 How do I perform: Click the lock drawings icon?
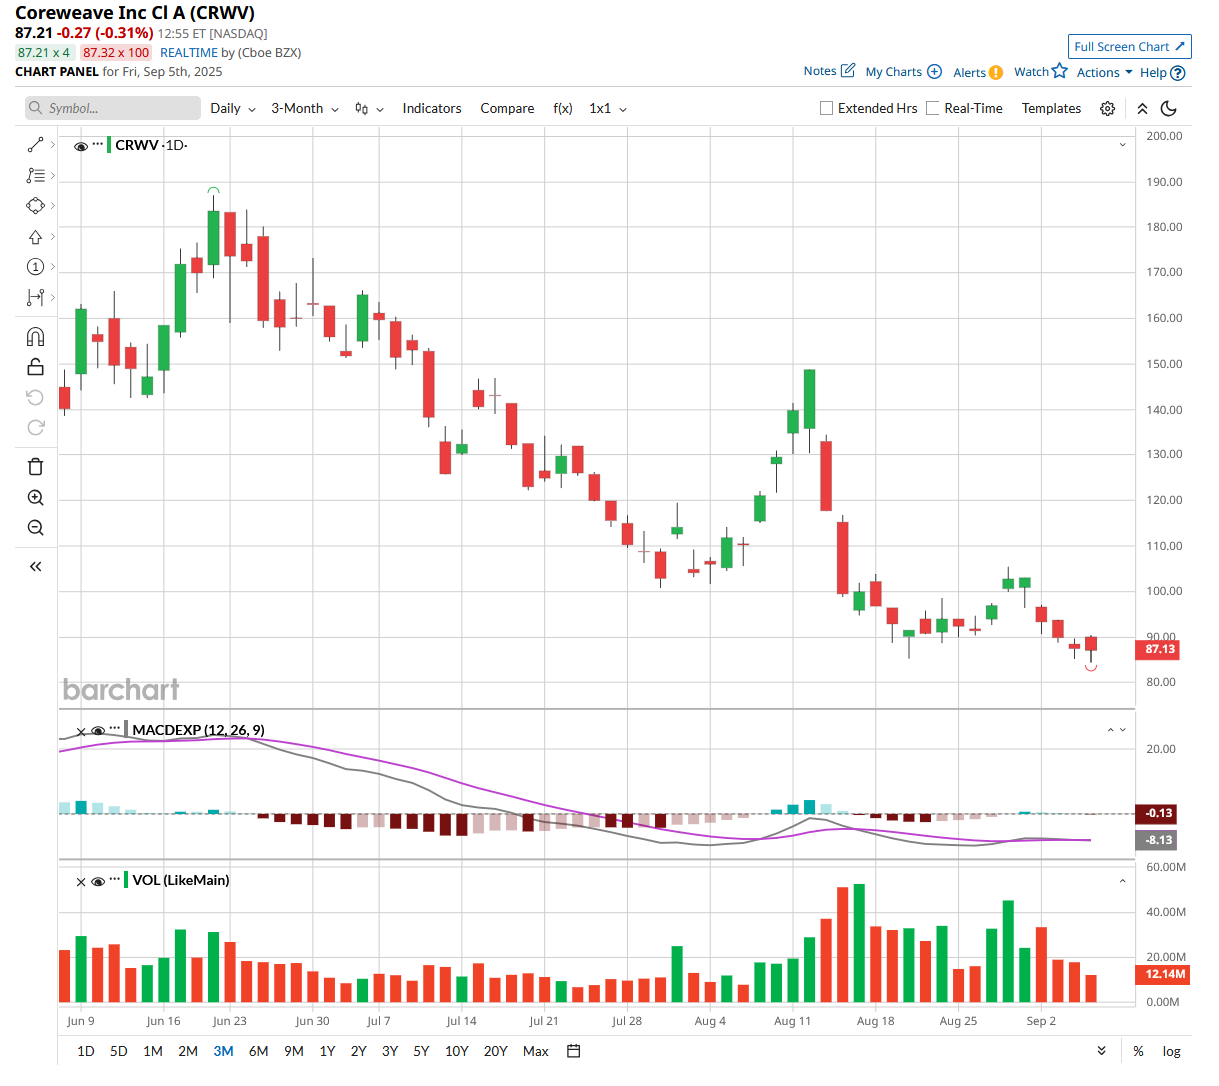35,366
